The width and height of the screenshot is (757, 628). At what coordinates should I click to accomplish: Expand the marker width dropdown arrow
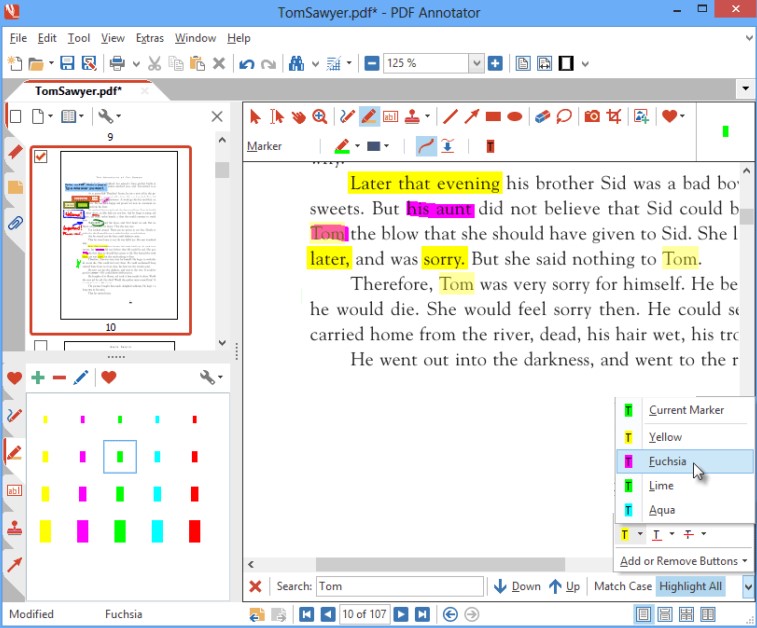386,146
